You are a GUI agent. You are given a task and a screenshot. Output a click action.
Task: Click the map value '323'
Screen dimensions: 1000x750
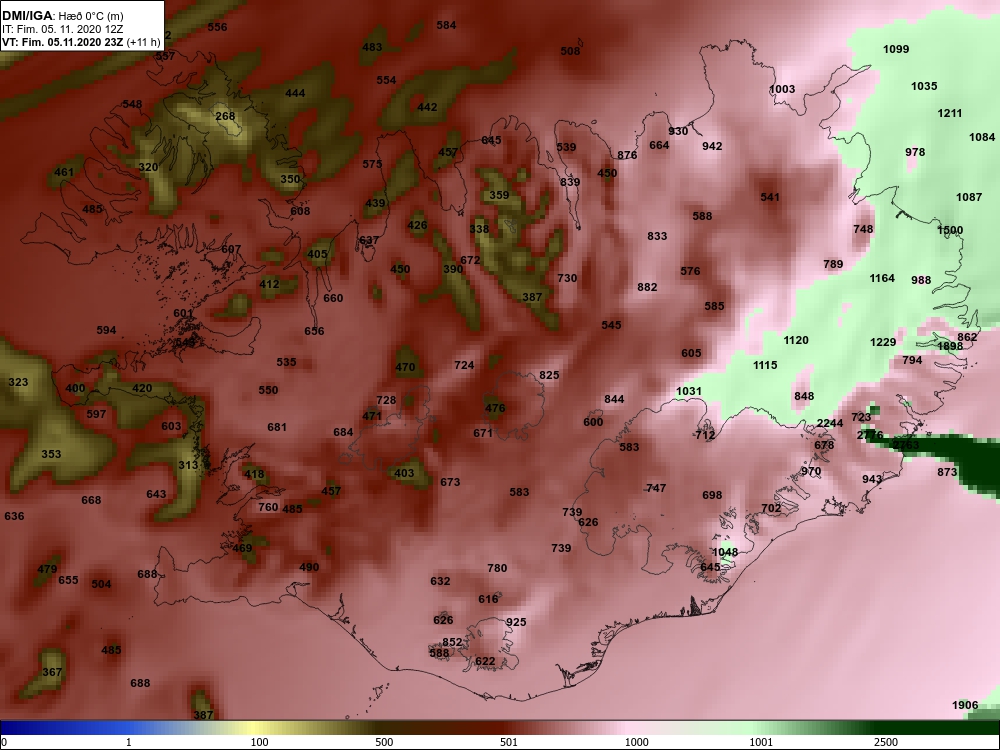18,382
